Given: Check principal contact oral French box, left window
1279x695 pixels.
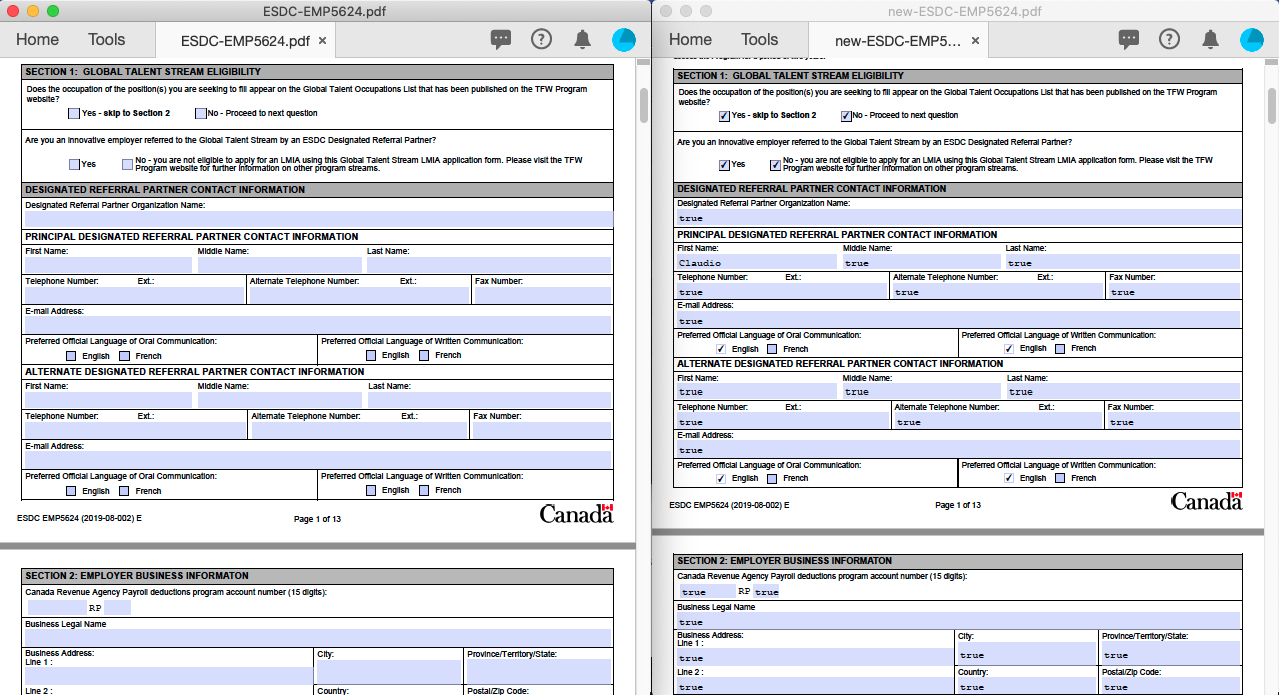Looking at the screenshot, I should [124, 355].
